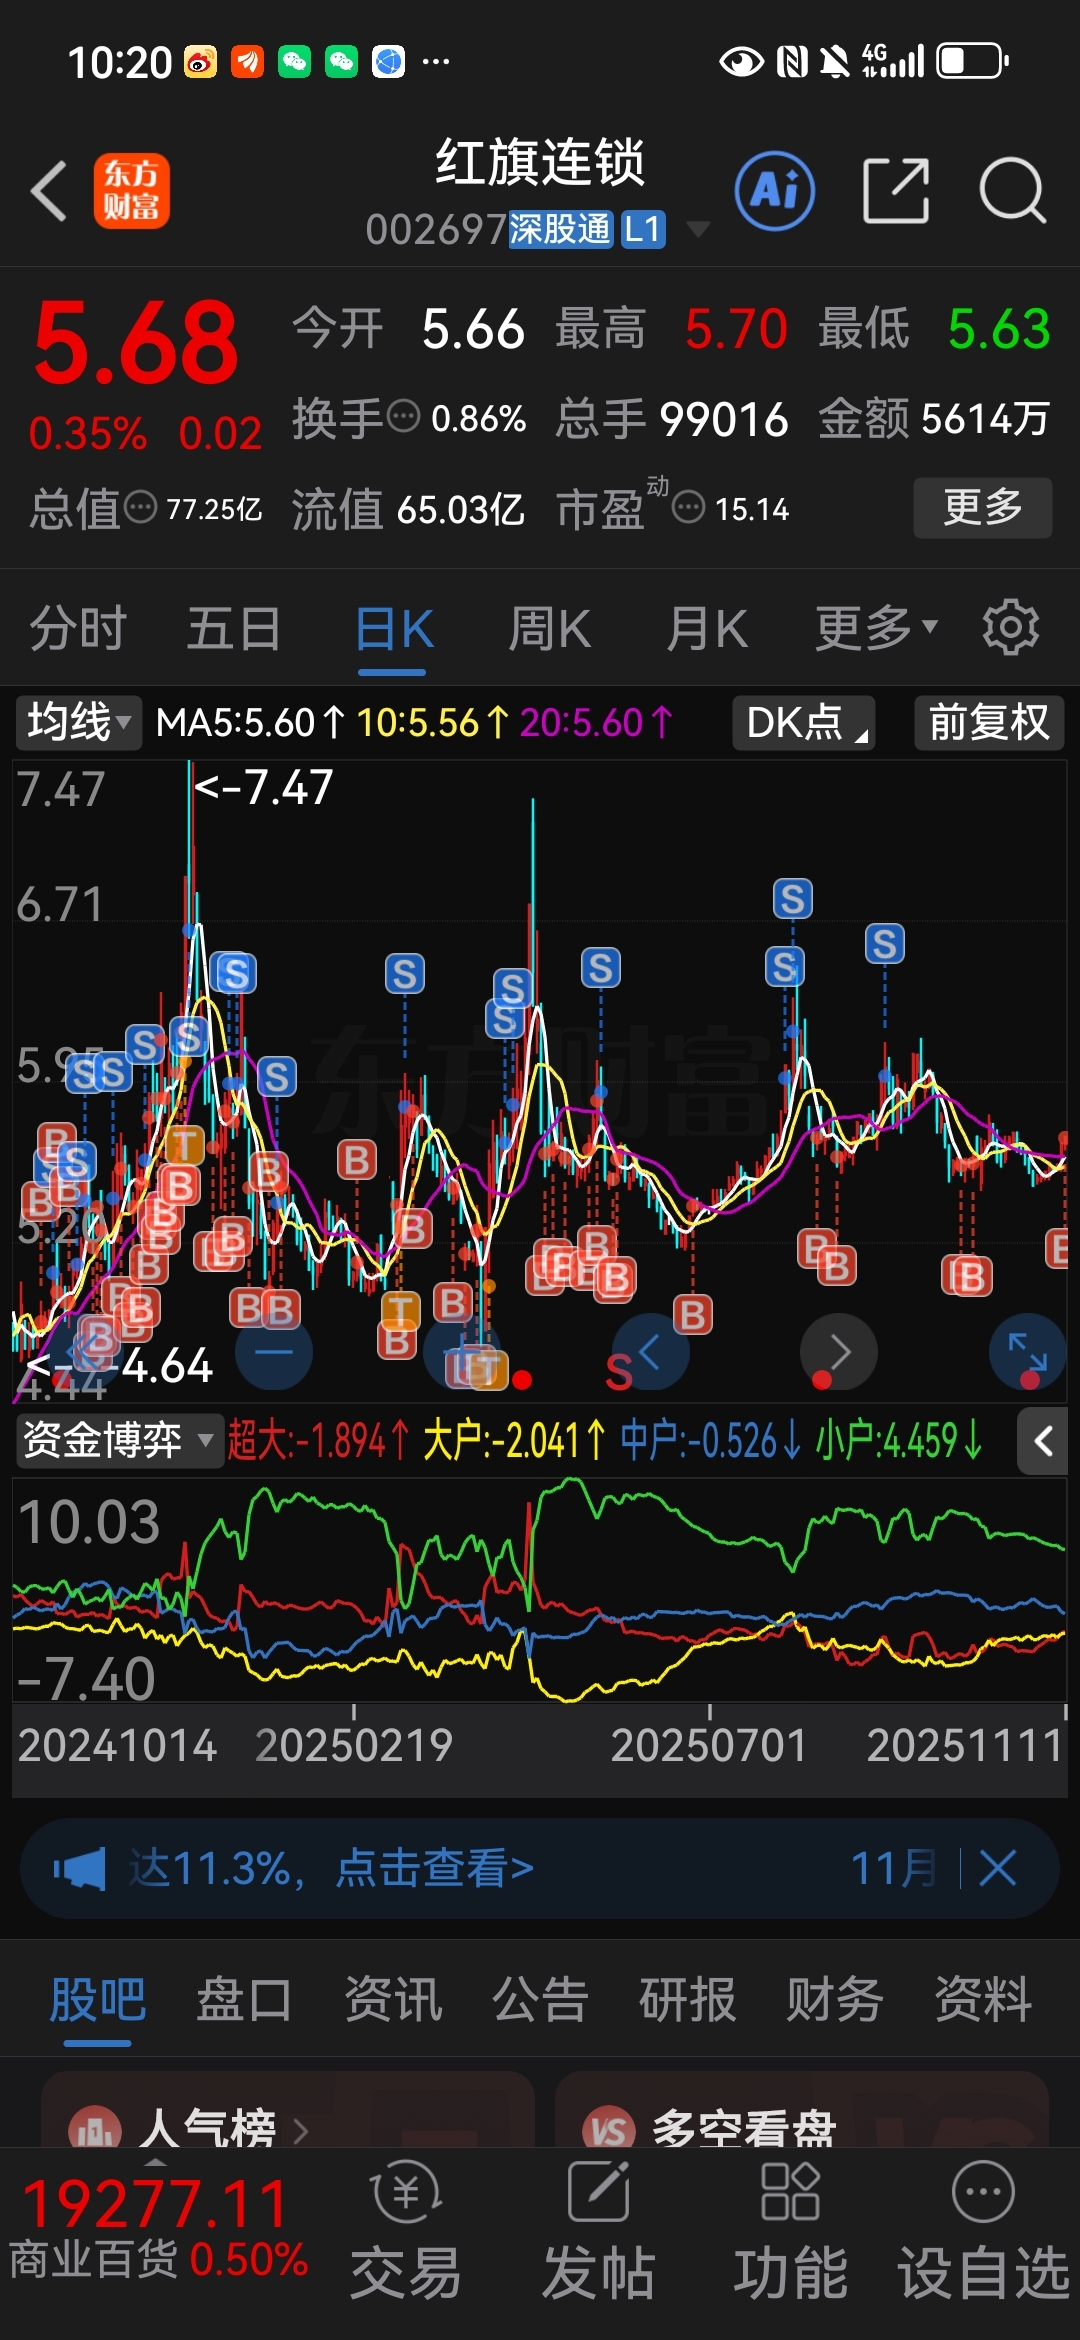Open 人气榜 ranking card
The height and width of the screenshot is (2340, 1080).
tap(287, 2110)
